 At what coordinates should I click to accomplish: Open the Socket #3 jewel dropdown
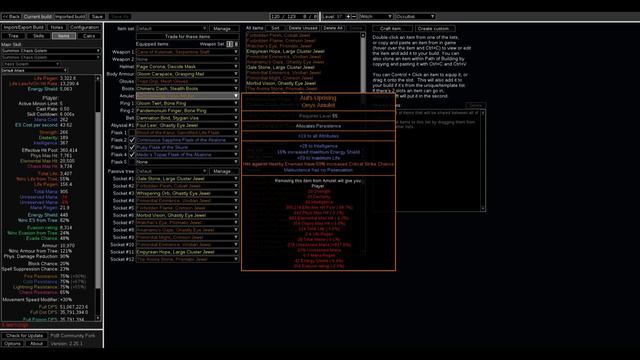187,193
